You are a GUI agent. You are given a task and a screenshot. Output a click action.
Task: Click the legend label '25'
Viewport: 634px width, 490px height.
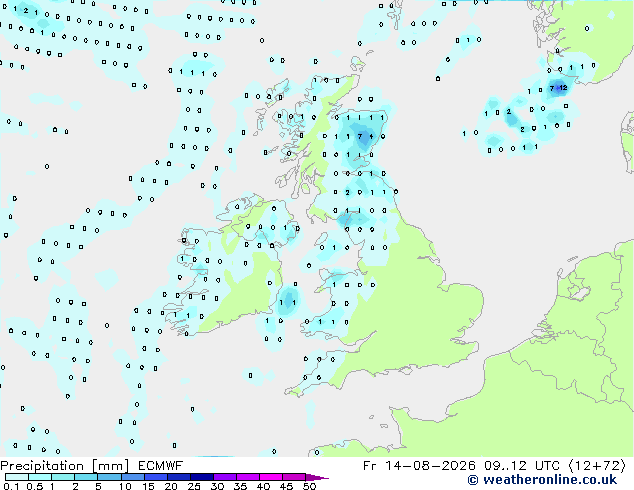tap(194, 486)
